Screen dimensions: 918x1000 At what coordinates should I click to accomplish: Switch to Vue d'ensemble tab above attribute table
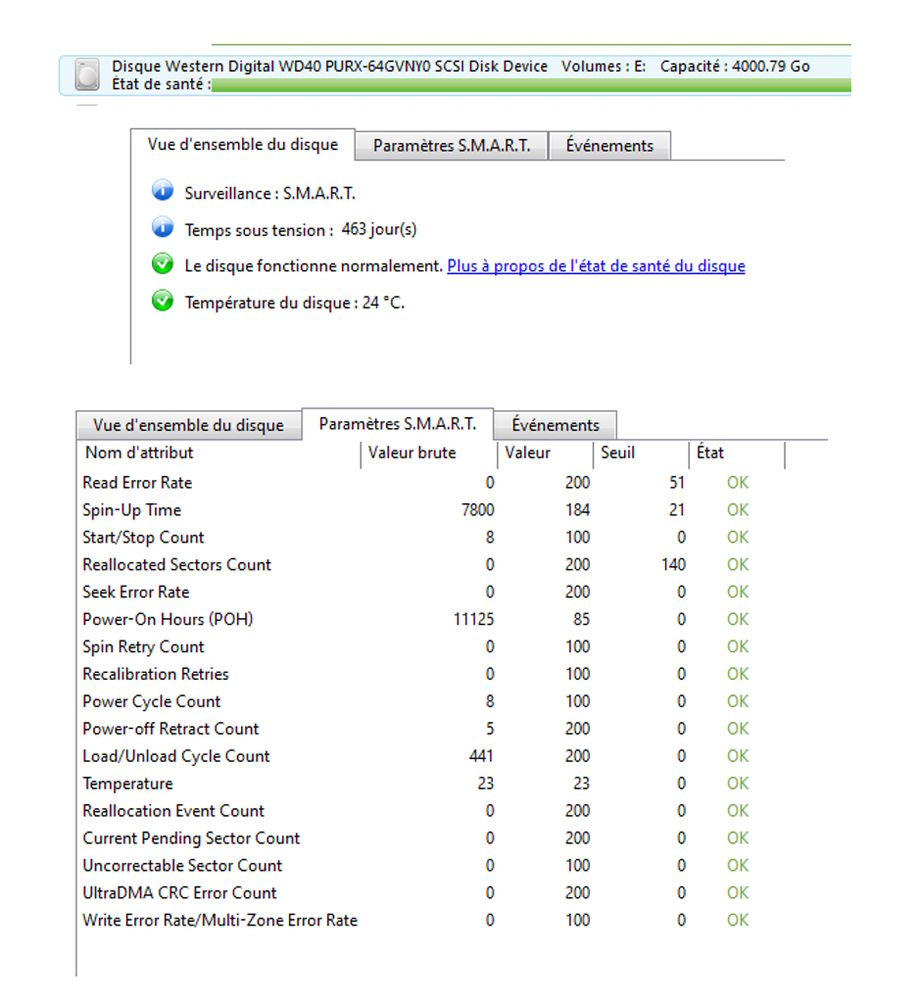[x=188, y=425]
